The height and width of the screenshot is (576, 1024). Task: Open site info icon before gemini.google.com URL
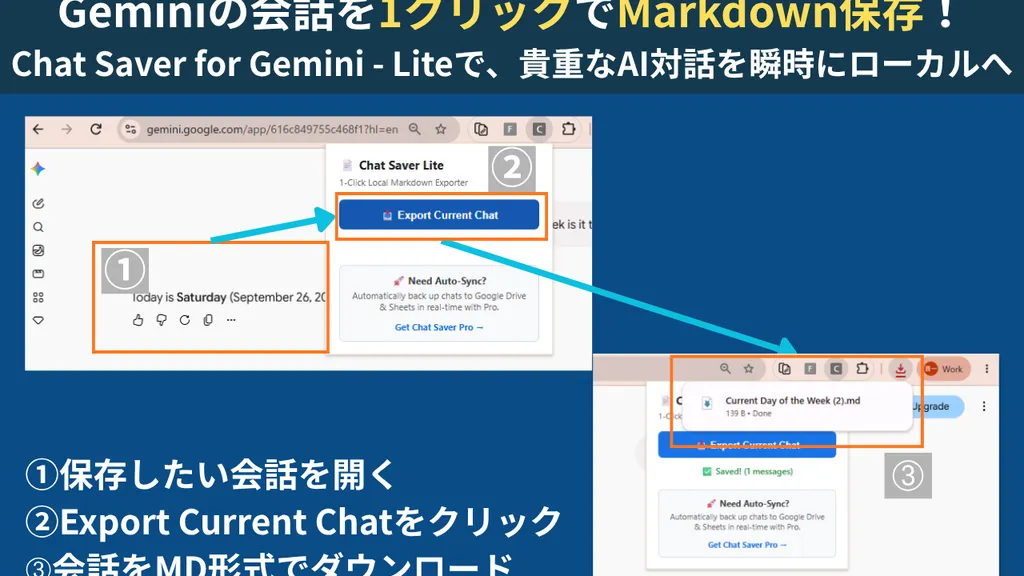pos(131,129)
